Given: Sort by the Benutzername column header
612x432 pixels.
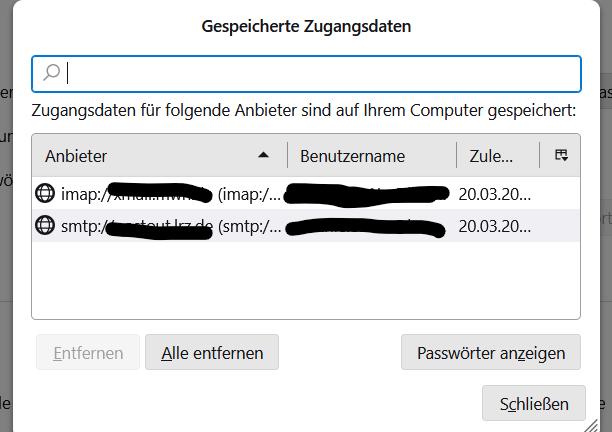Looking at the screenshot, I should click(372, 156).
